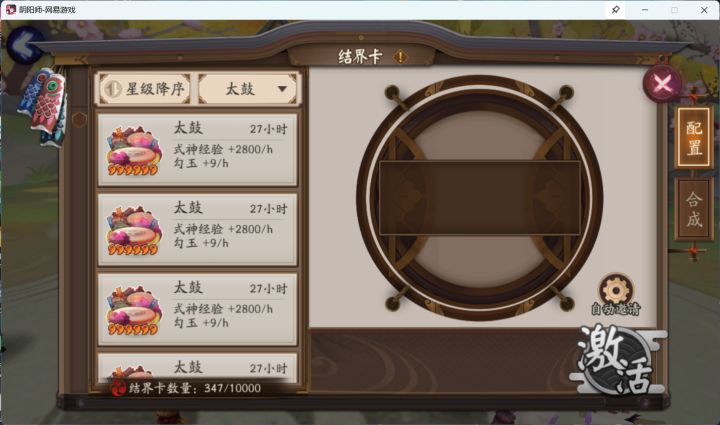Open the 太鼓 card type dropdown

click(x=249, y=89)
